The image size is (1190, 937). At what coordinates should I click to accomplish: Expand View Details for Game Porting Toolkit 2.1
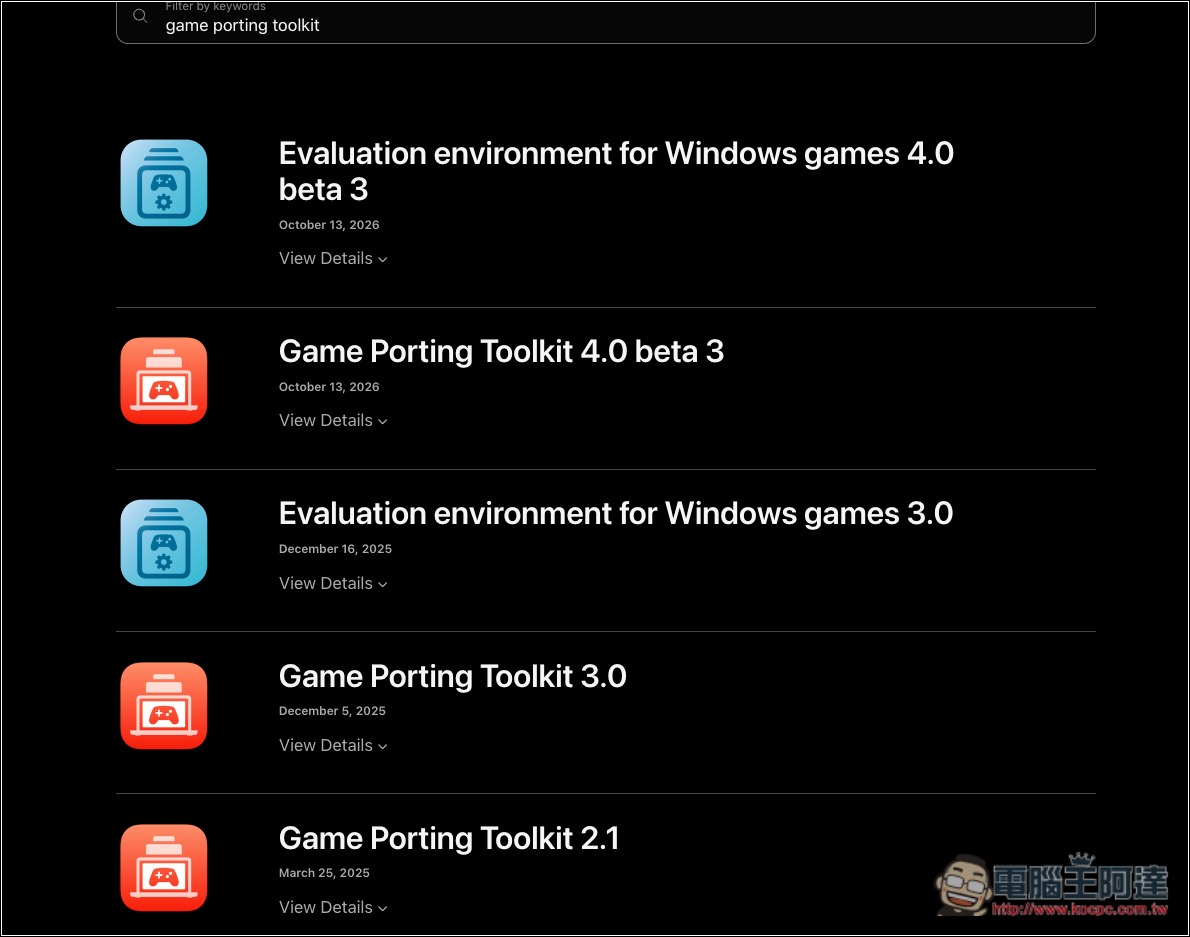point(333,907)
